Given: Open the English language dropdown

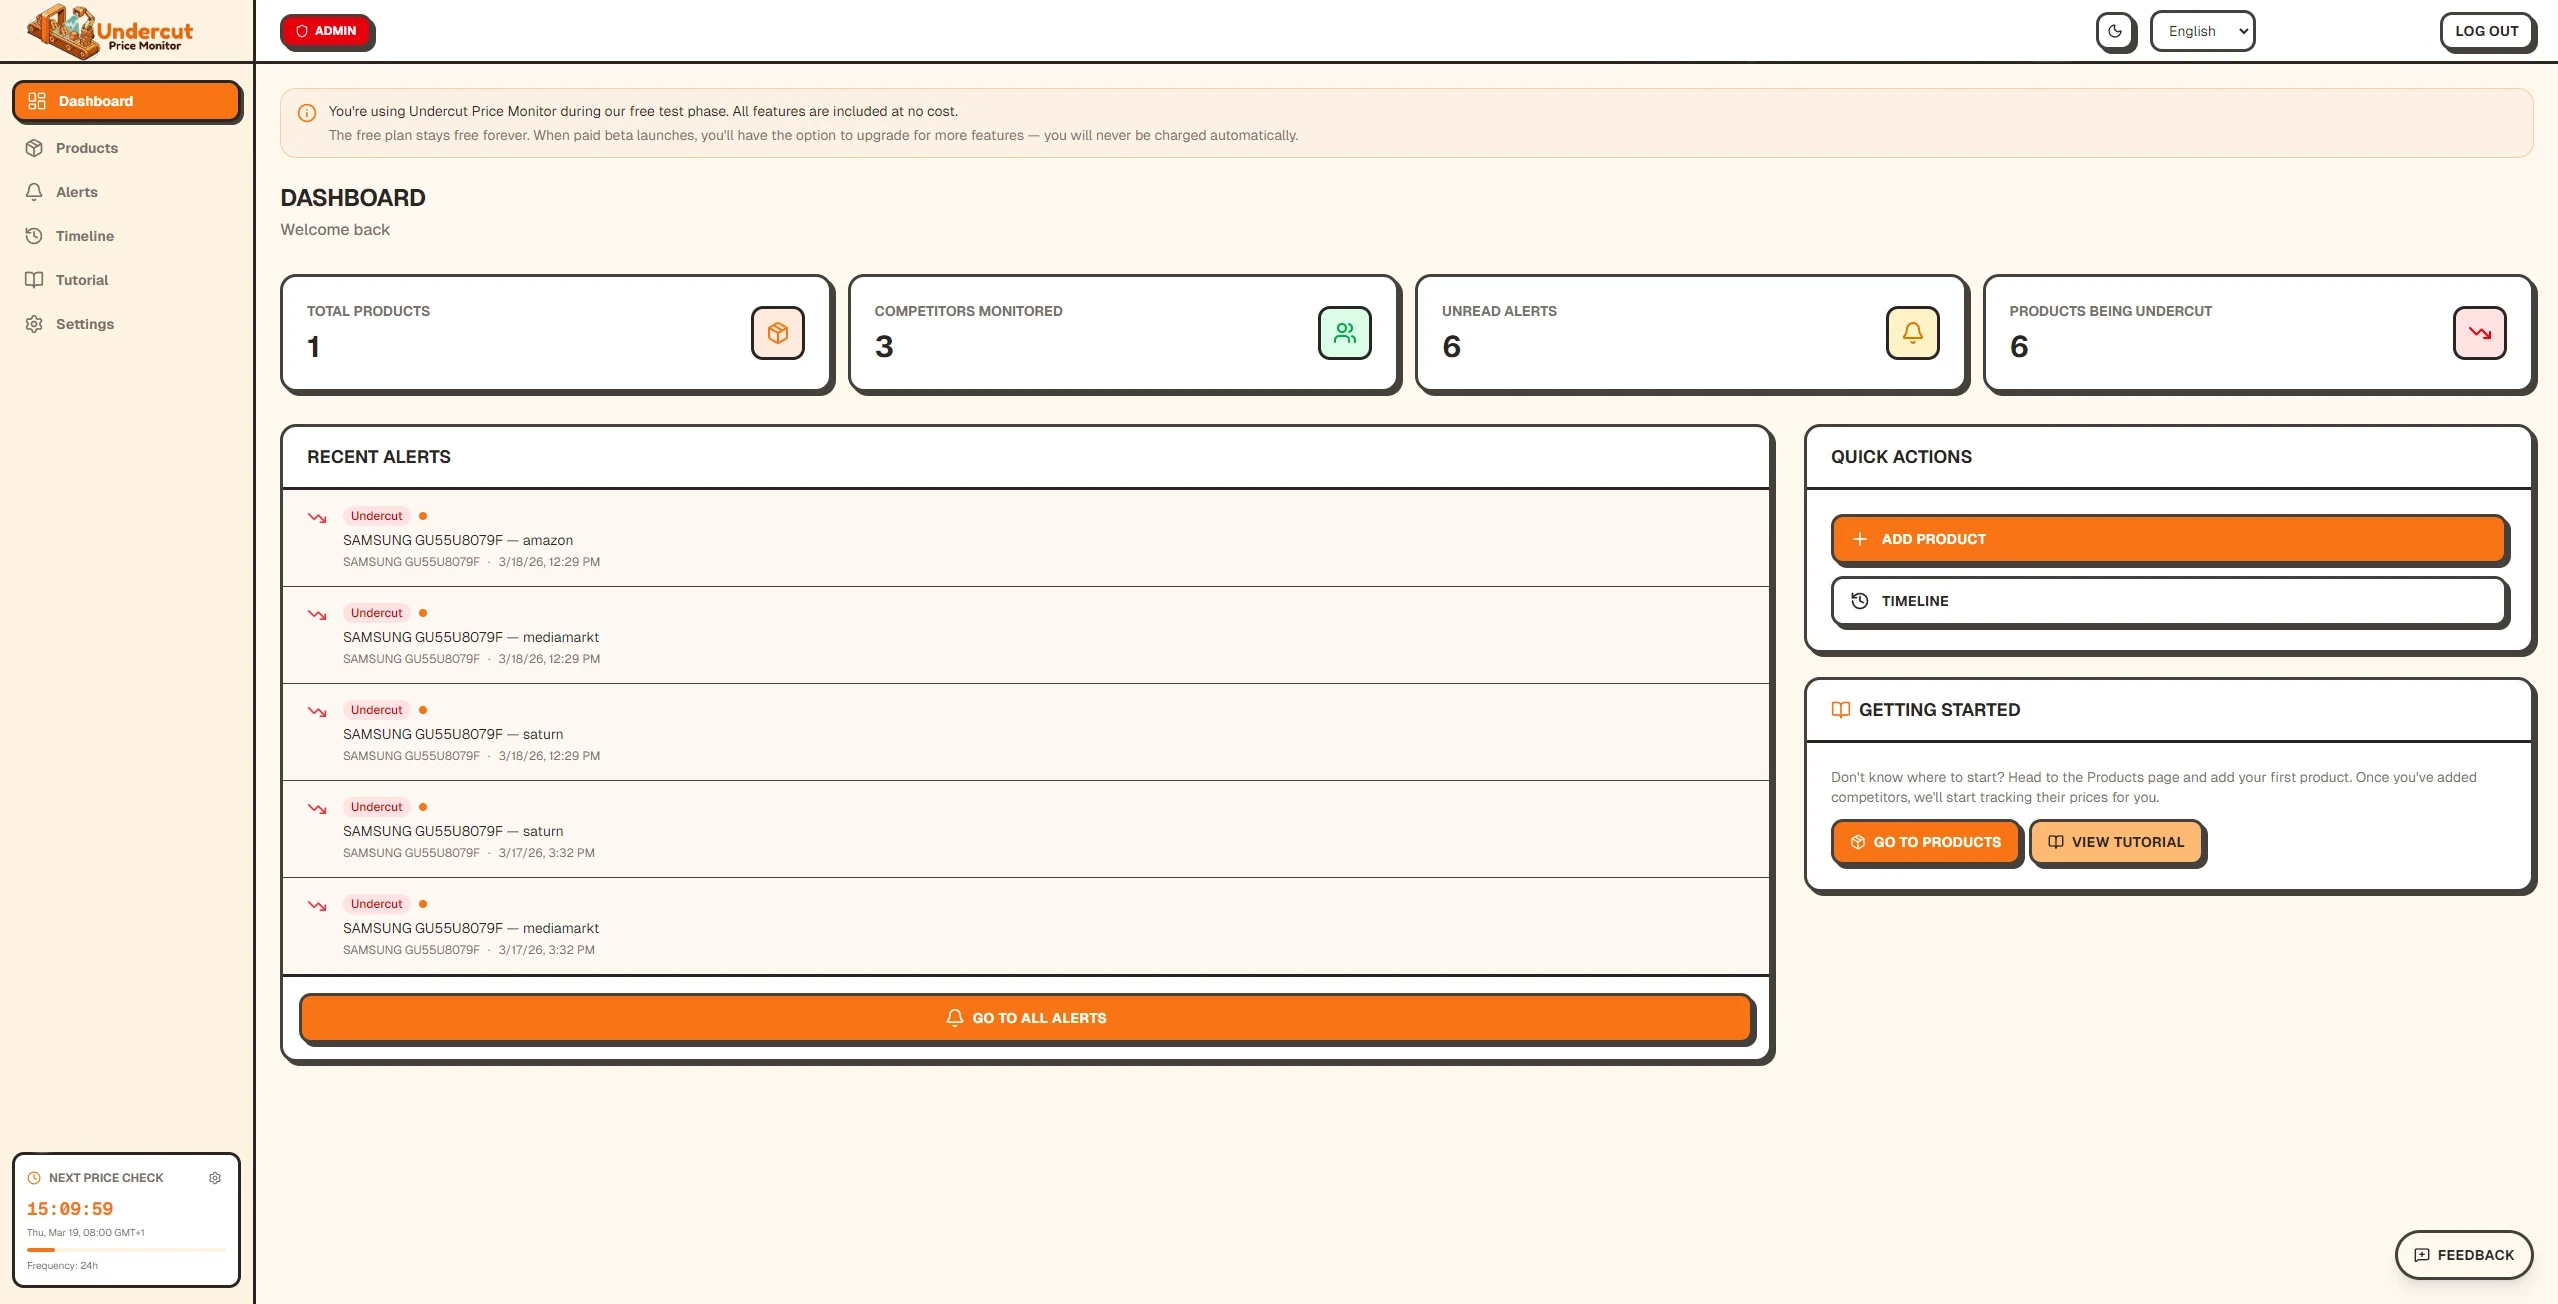Looking at the screenshot, I should (x=2201, y=31).
